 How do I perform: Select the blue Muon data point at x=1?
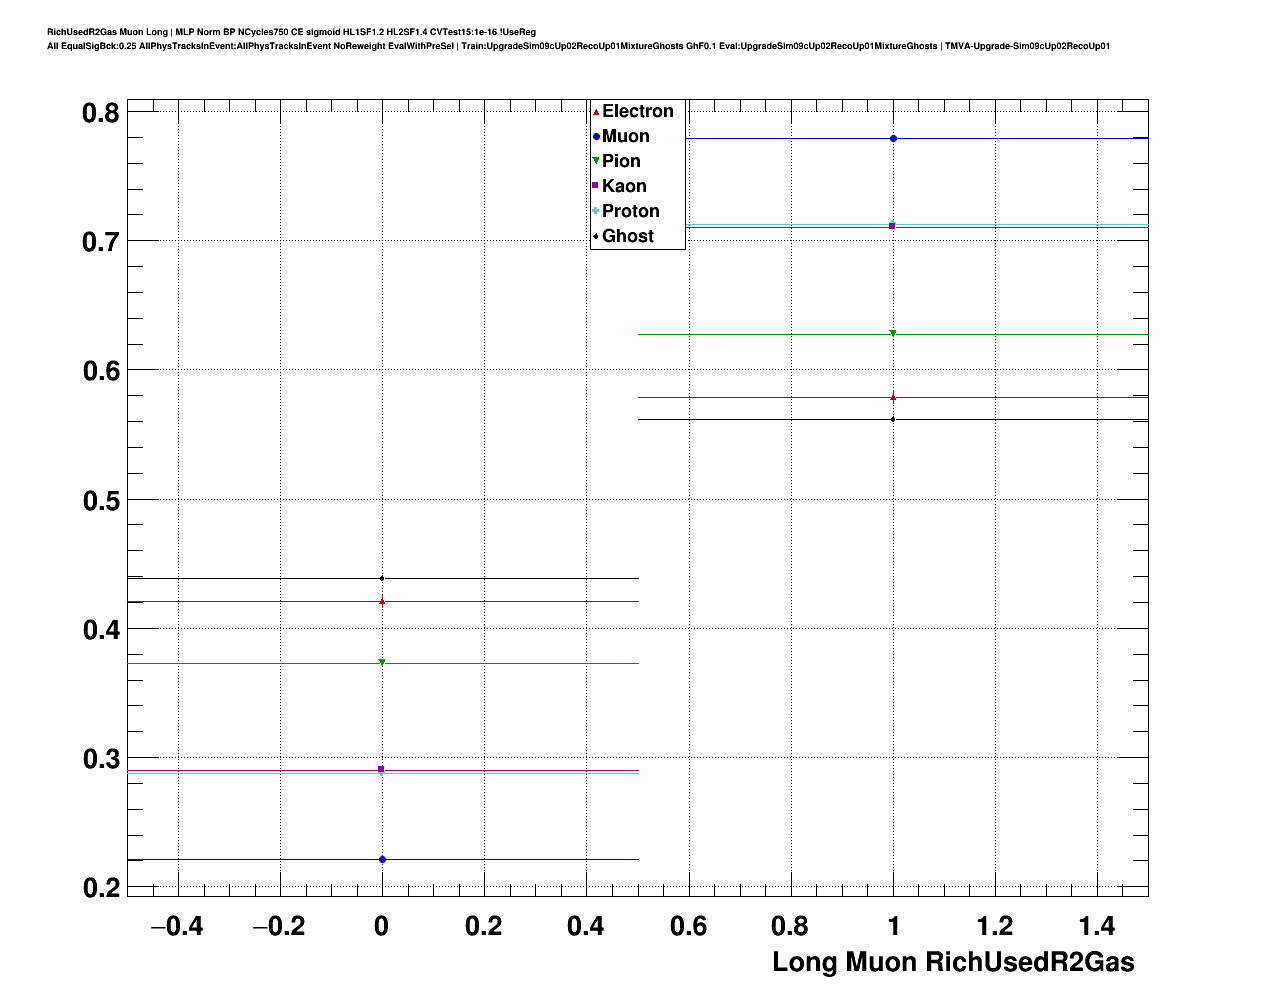coord(893,139)
